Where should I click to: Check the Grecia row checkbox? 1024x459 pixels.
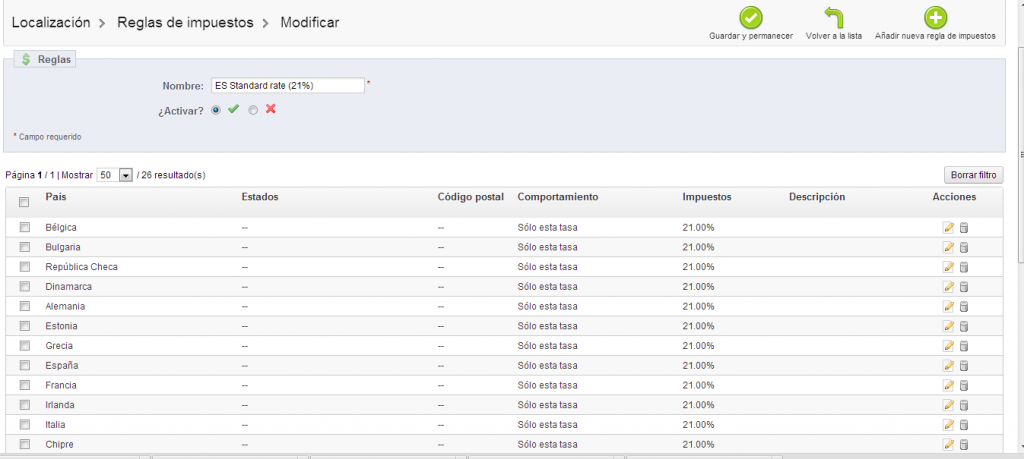coord(24,346)
